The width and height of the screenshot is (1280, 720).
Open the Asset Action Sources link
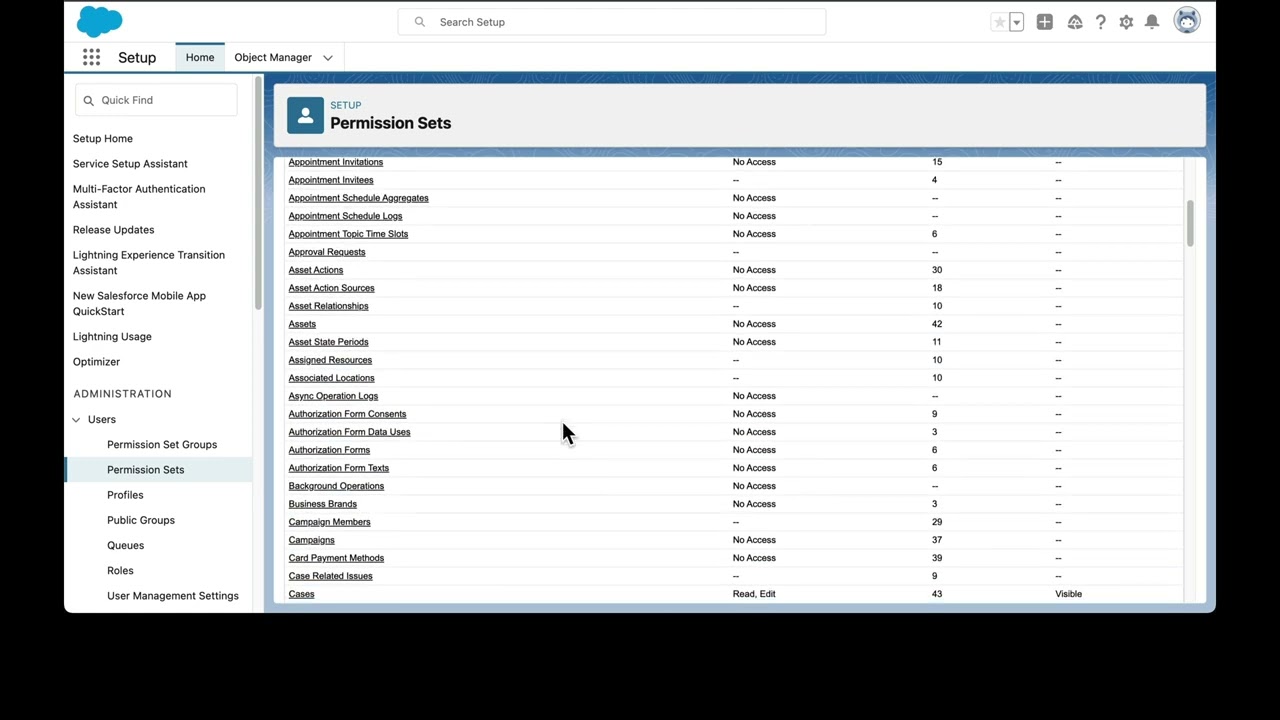[332, 288]
